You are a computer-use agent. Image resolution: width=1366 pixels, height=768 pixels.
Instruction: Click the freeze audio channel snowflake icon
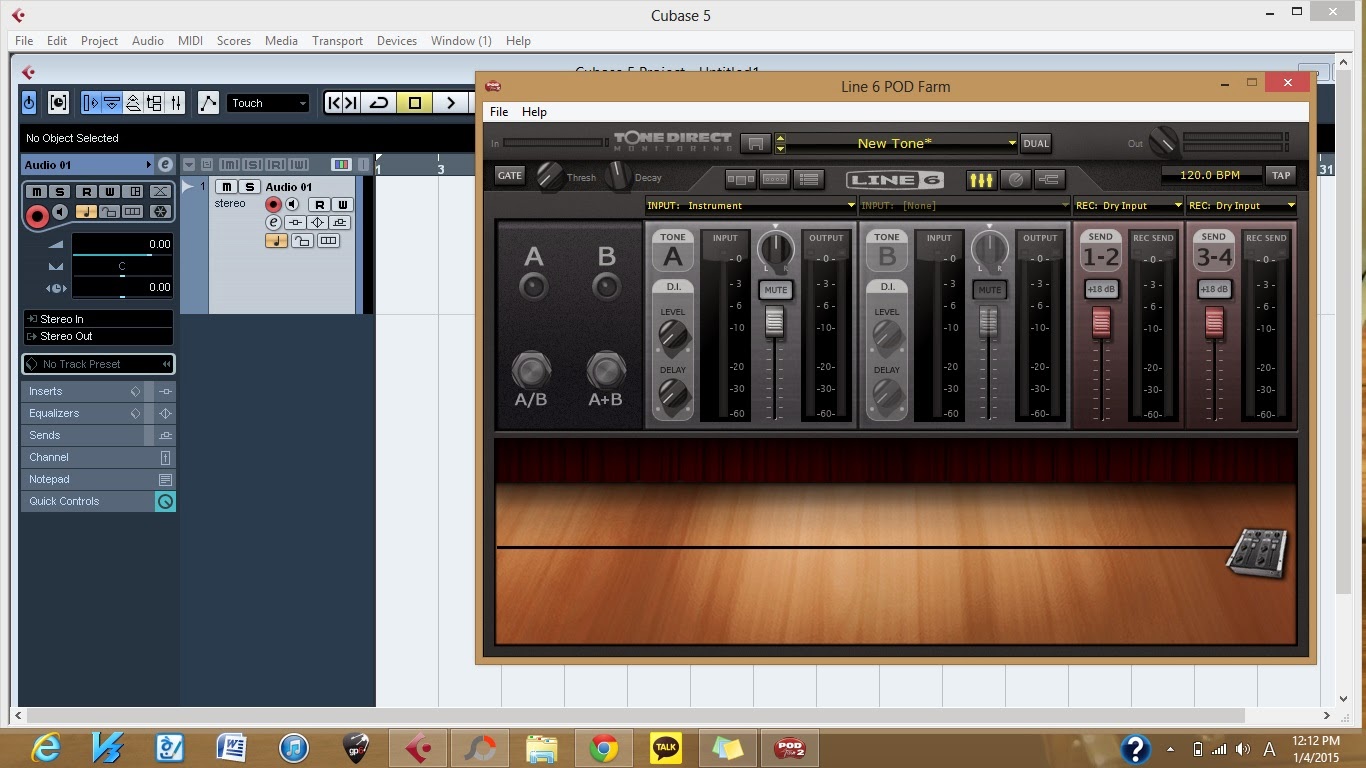pos(159,212)
